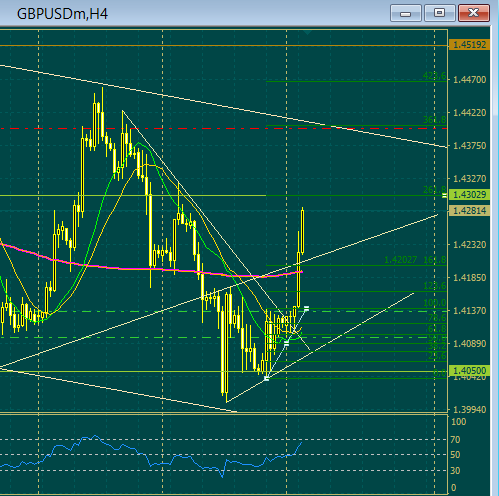Select the 1.40500 price level label
499x496 pixels.
pyautogui.click(x=469, y=370)
